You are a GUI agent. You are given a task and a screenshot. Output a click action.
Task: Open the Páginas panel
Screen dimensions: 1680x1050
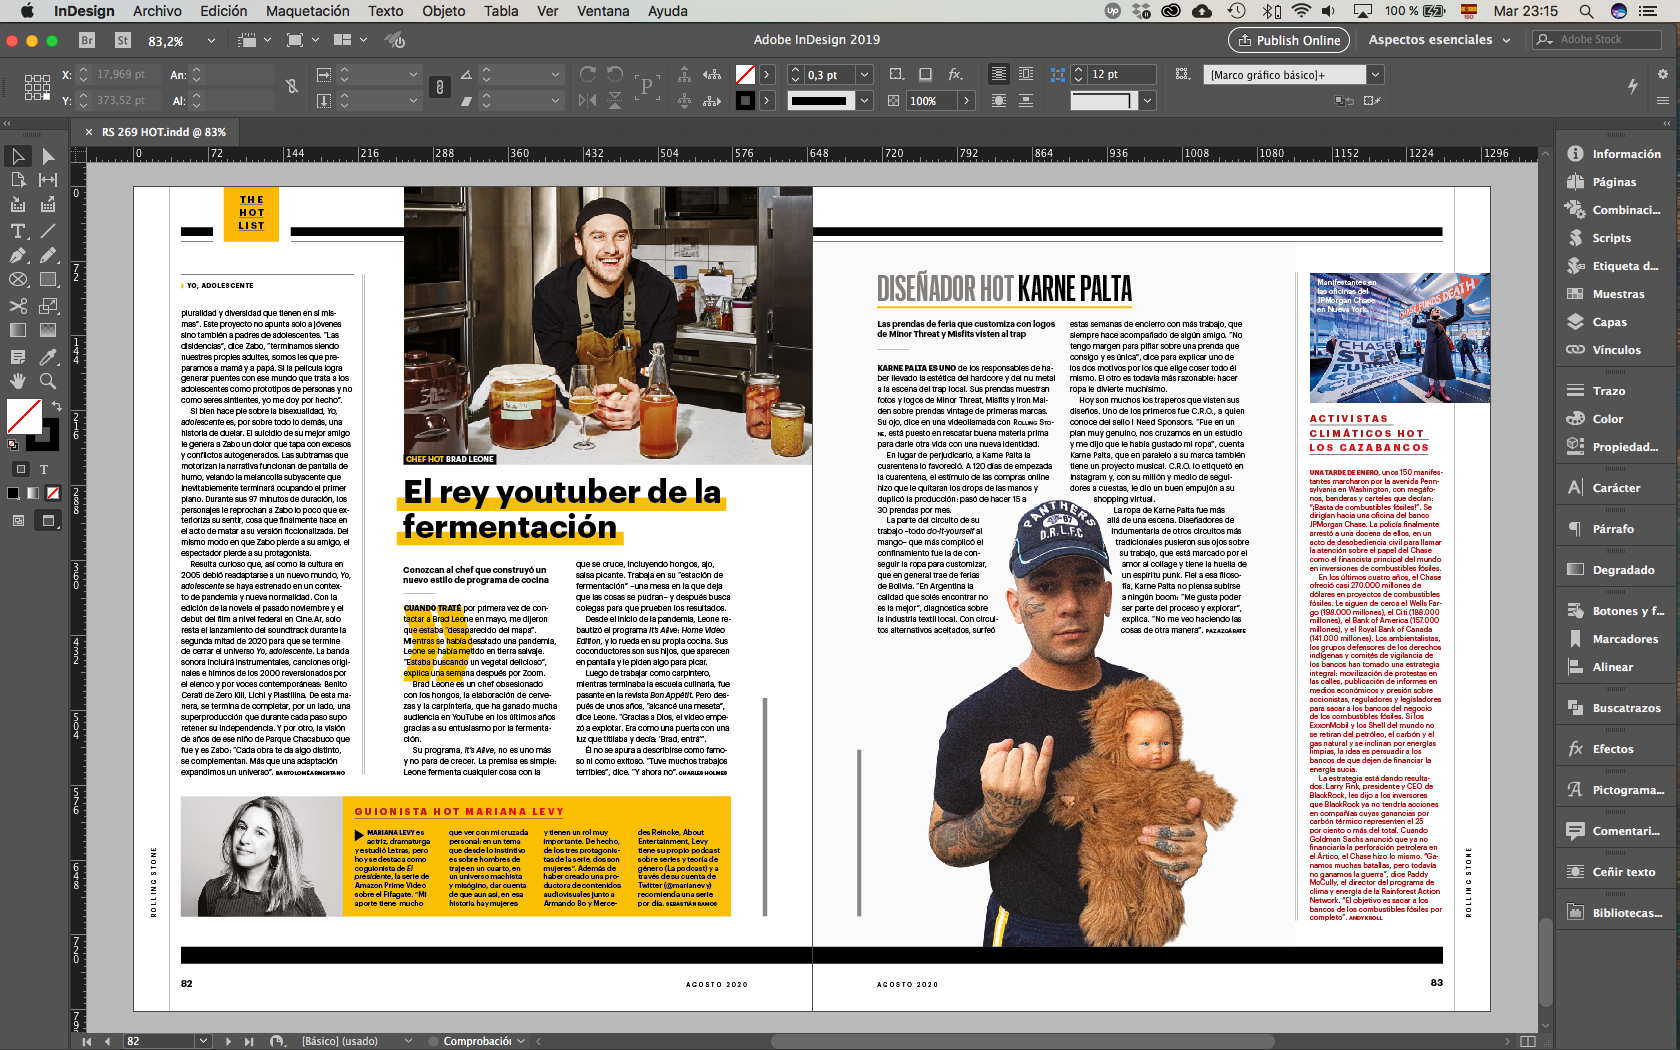coord(1614,182)
